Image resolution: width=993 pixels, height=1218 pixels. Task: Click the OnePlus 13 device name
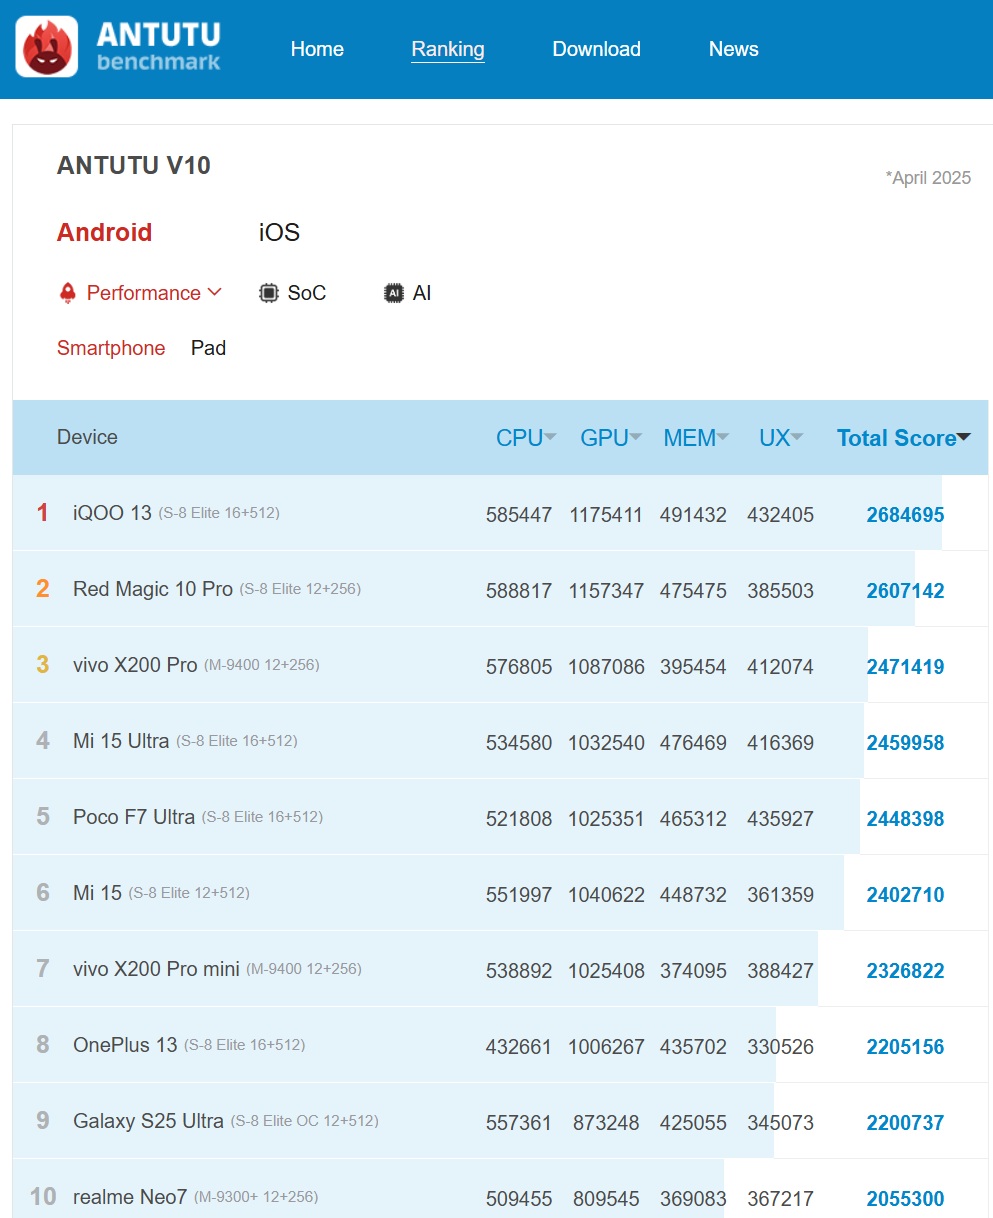(125, 1045)
